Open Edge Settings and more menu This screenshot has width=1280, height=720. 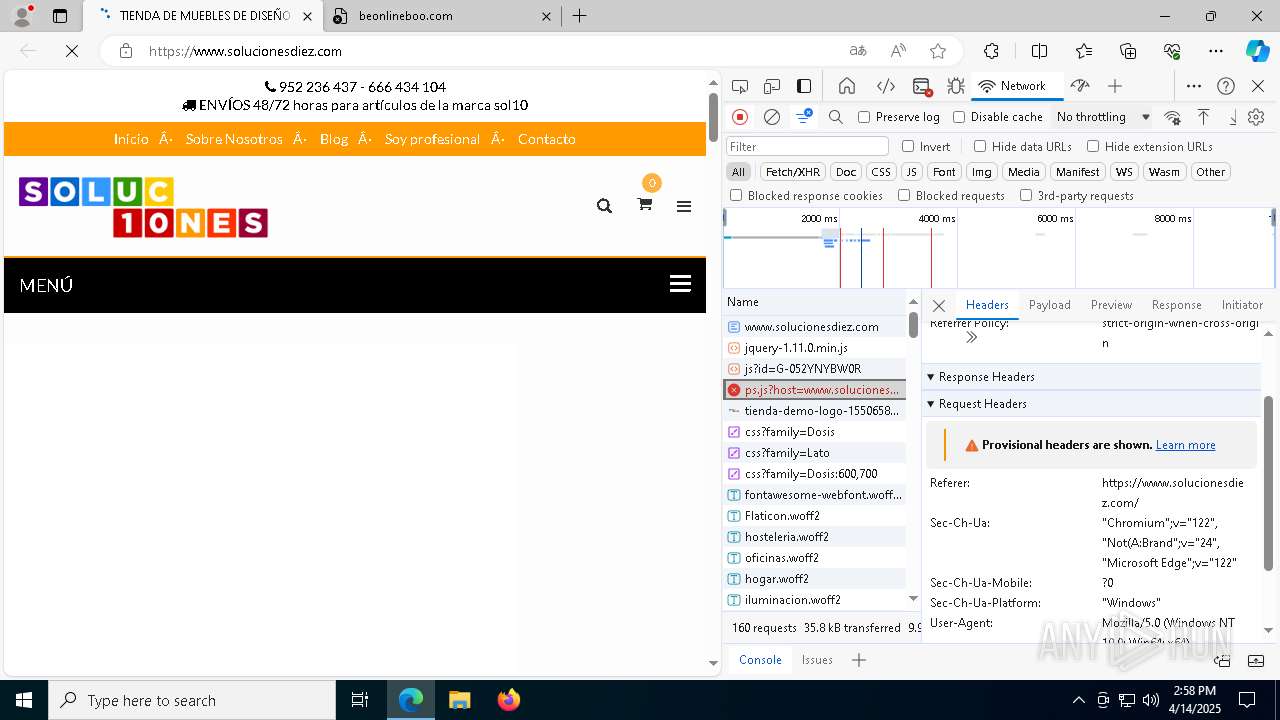[1215, 51]
